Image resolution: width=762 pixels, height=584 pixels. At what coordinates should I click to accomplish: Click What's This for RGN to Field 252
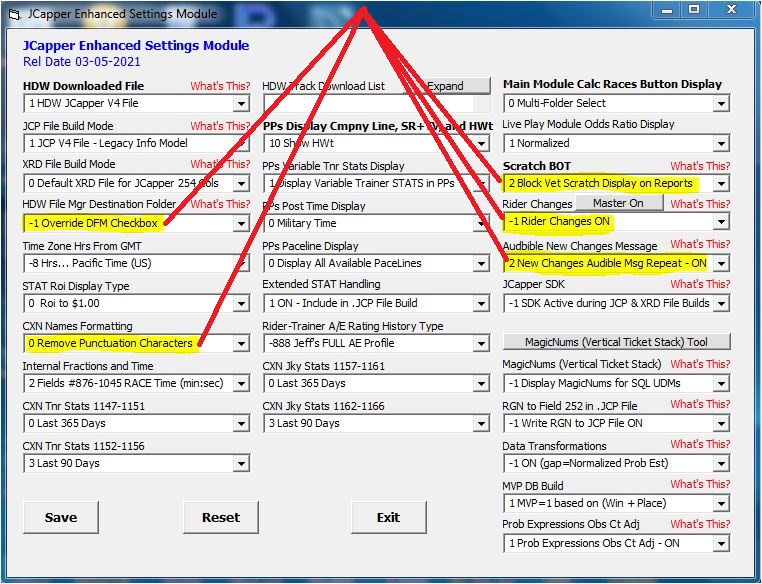click(x=700, y=404)
